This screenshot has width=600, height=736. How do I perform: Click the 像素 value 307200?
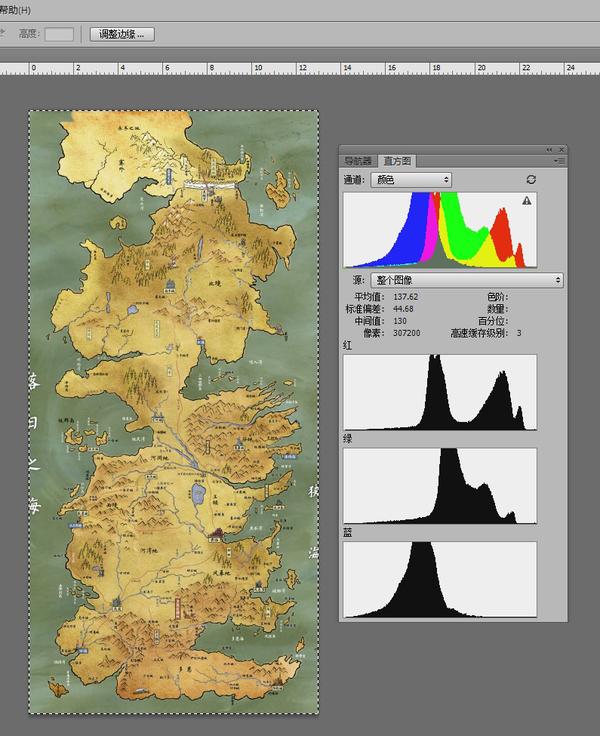[407, 333]
